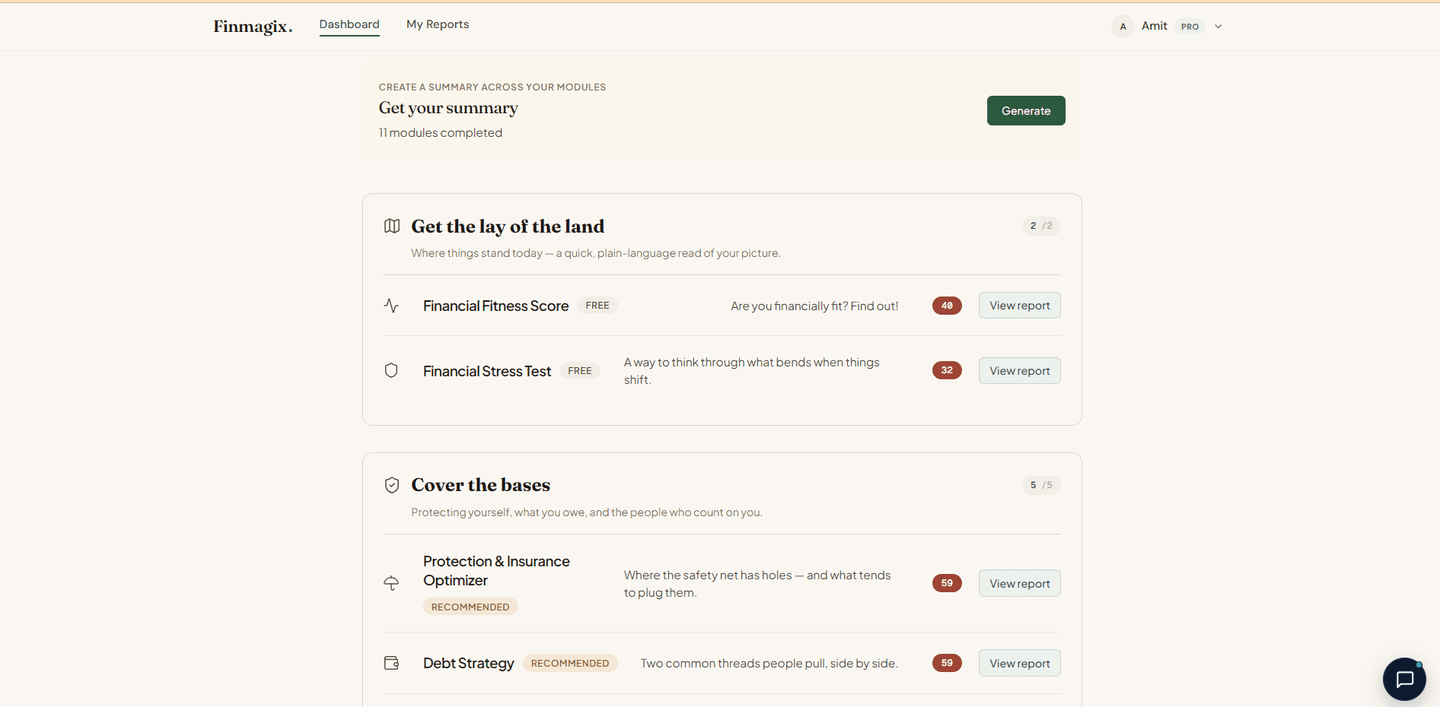The image size is (1440, 707).
Task: Click the shield-check icon beside Cover the bases
Action: (392, 485)
